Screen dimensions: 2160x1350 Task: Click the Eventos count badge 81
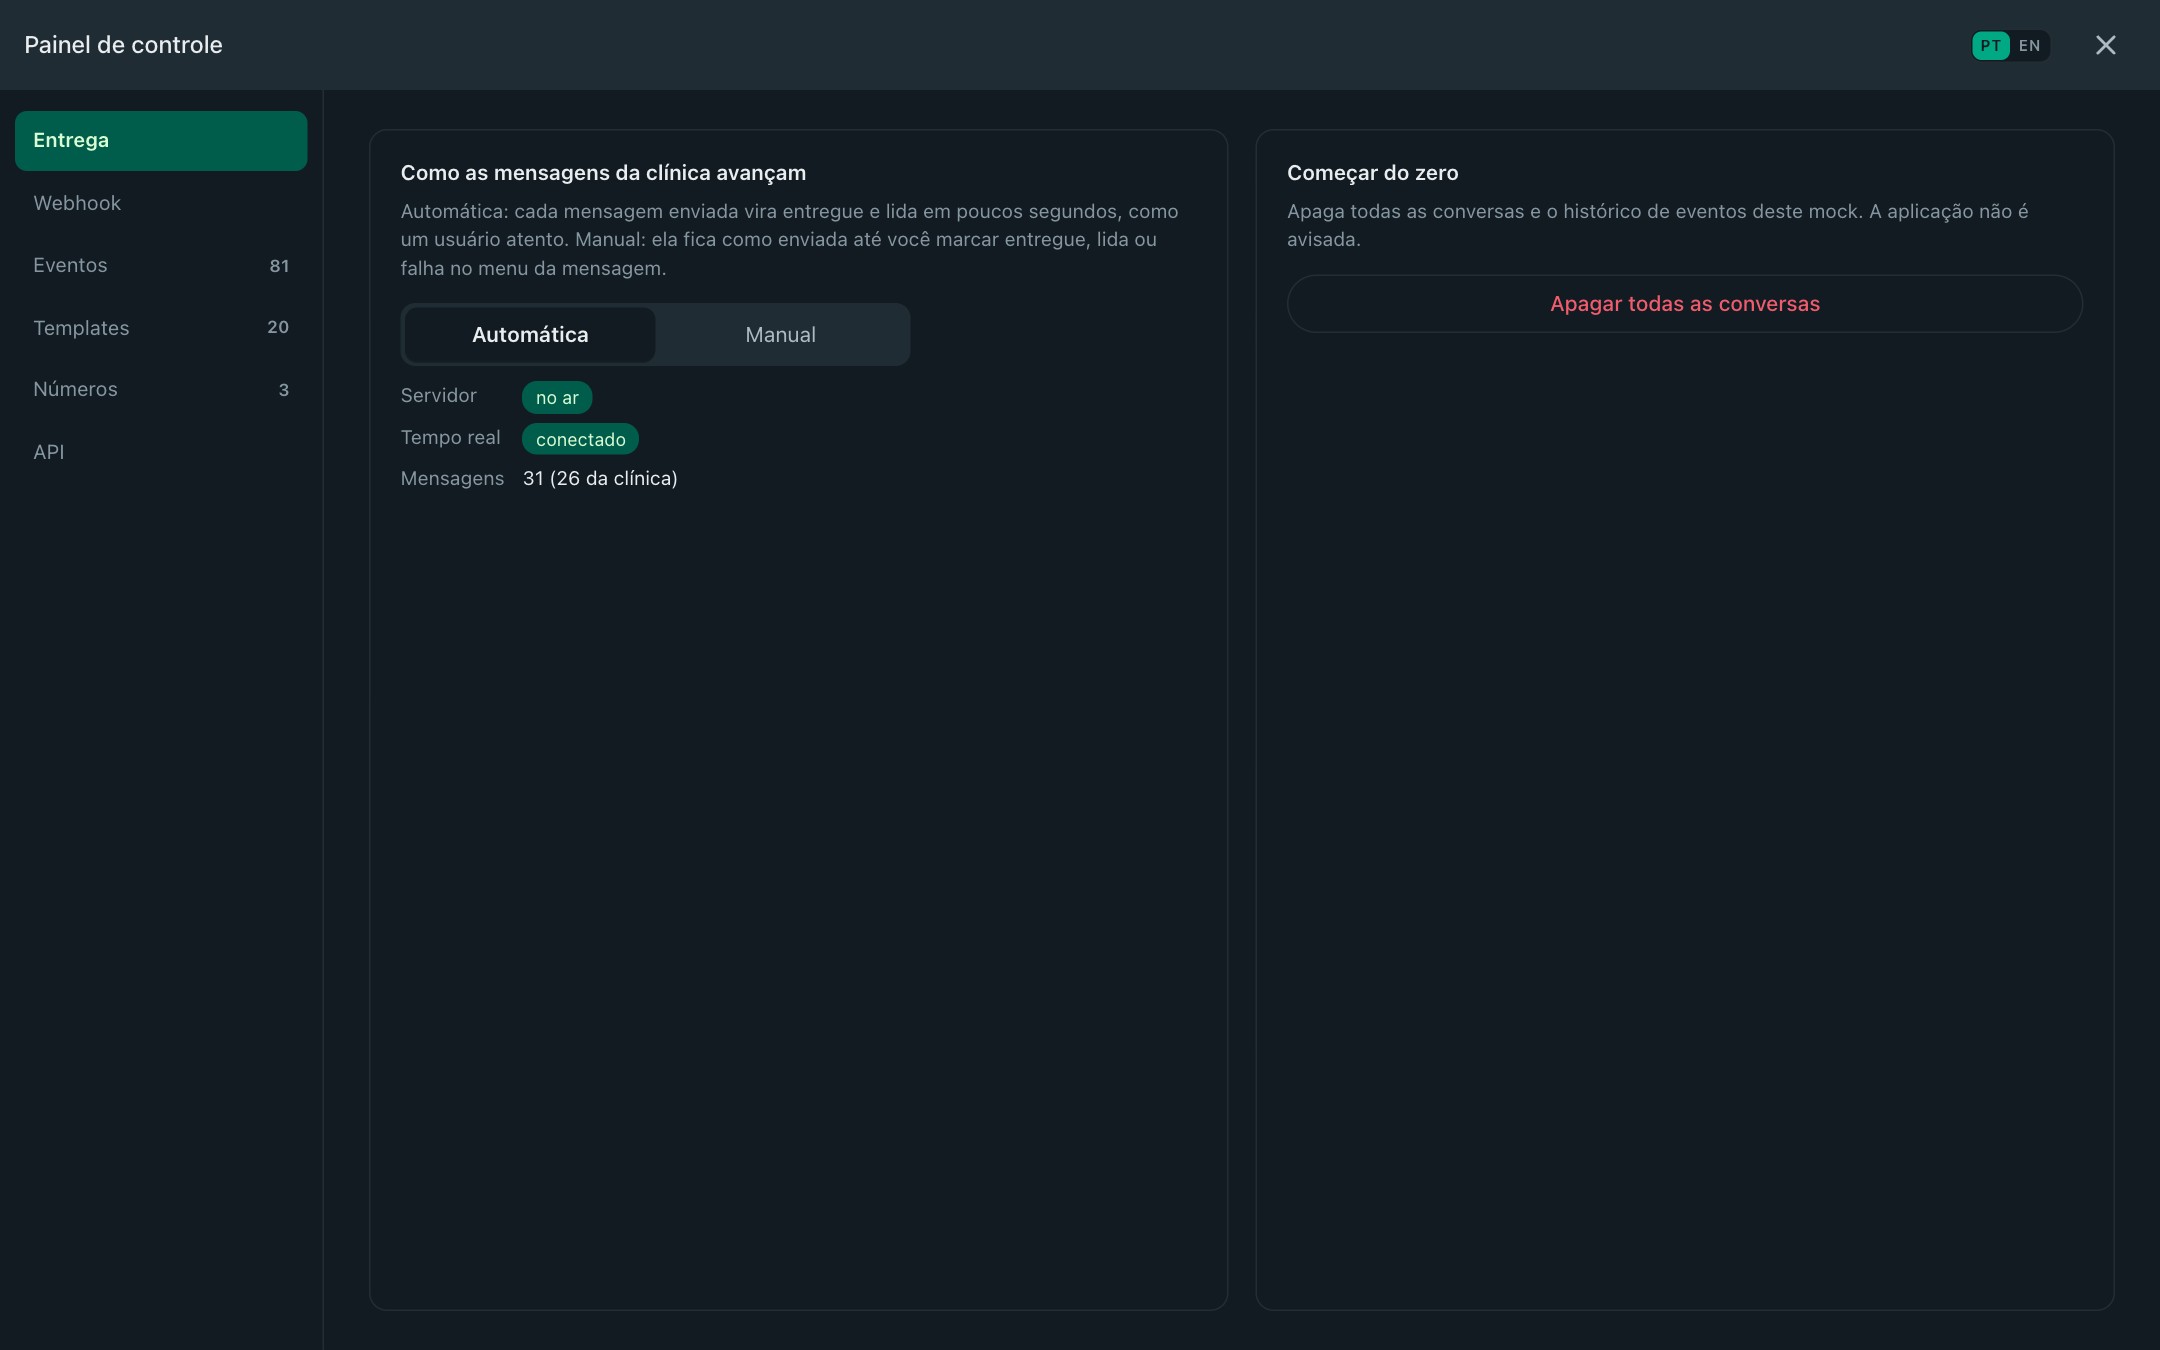tap(279, 266)
